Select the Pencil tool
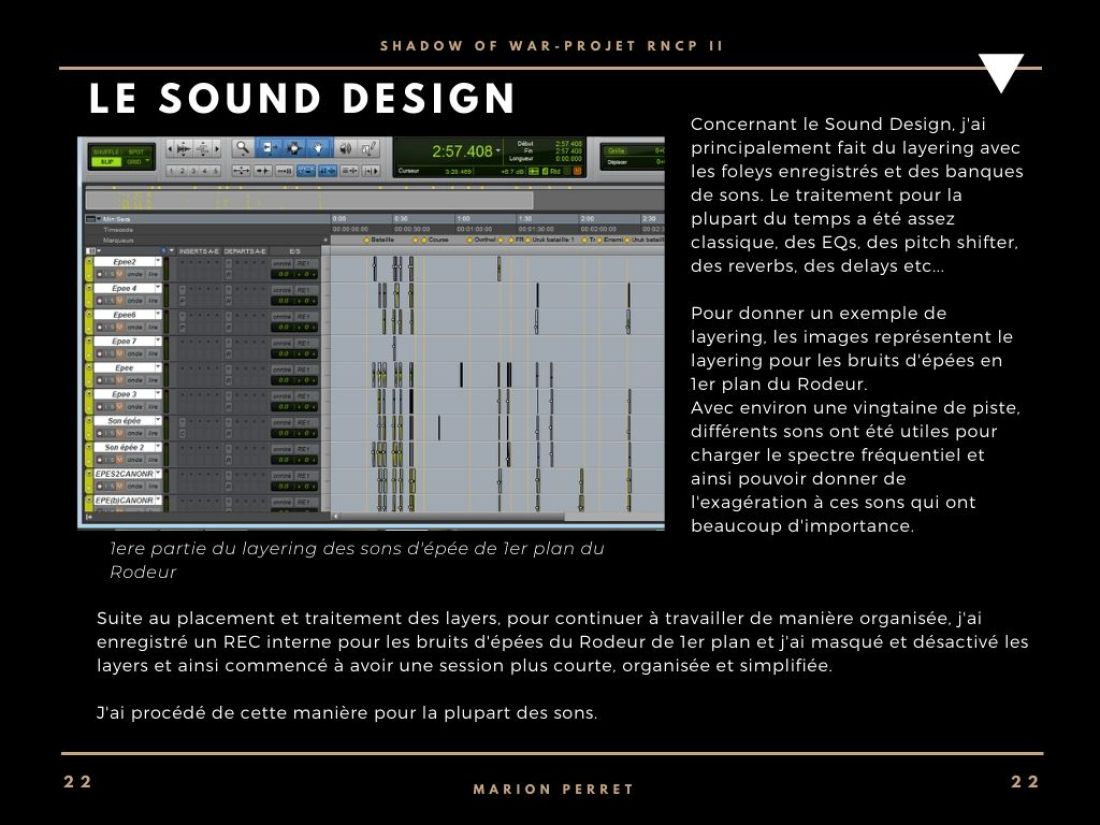This screenshot has width=1100, height=825. 368,148
